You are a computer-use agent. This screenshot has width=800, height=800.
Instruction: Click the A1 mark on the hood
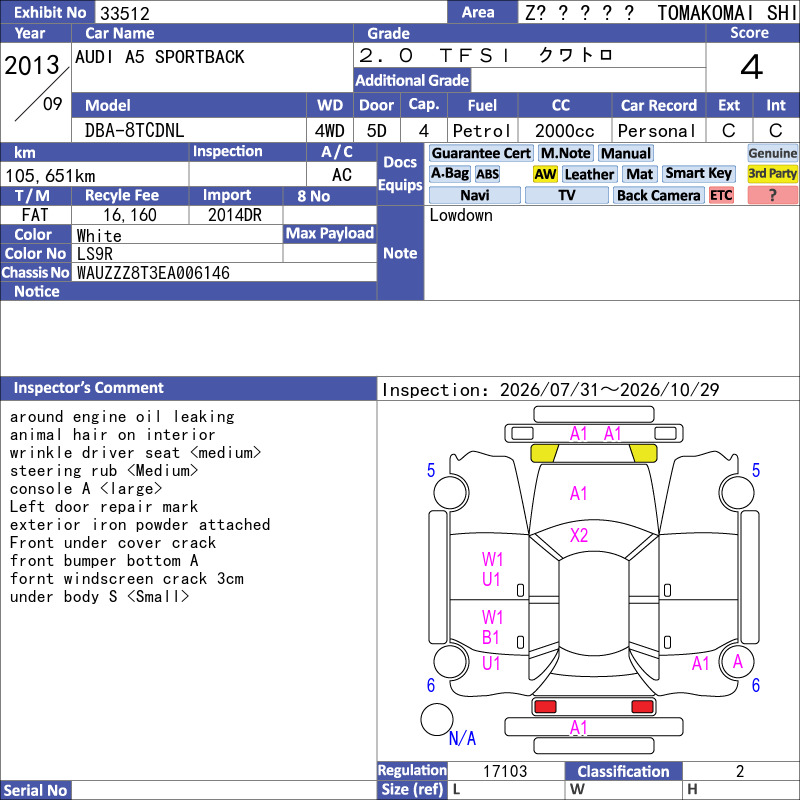(x=579, y=494)
